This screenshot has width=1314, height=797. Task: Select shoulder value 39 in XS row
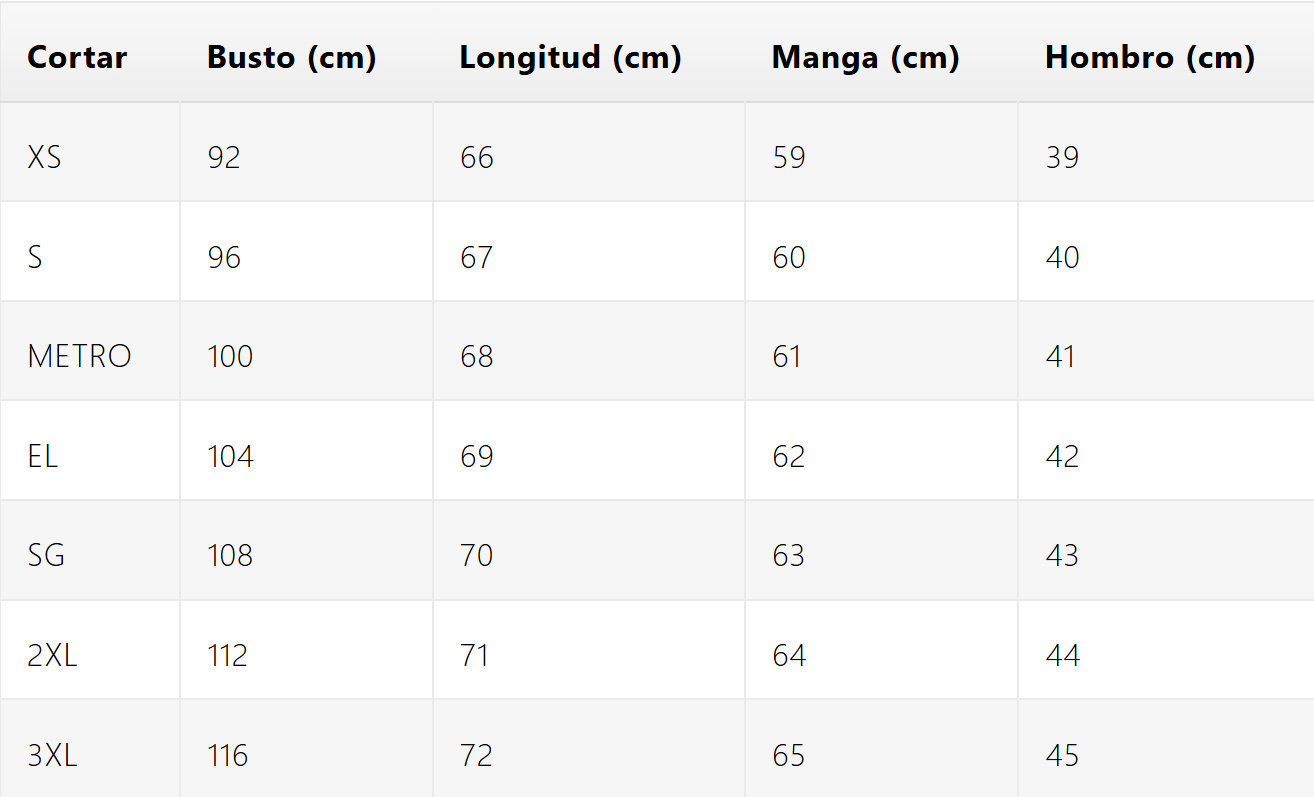[x=1062, y=158]
